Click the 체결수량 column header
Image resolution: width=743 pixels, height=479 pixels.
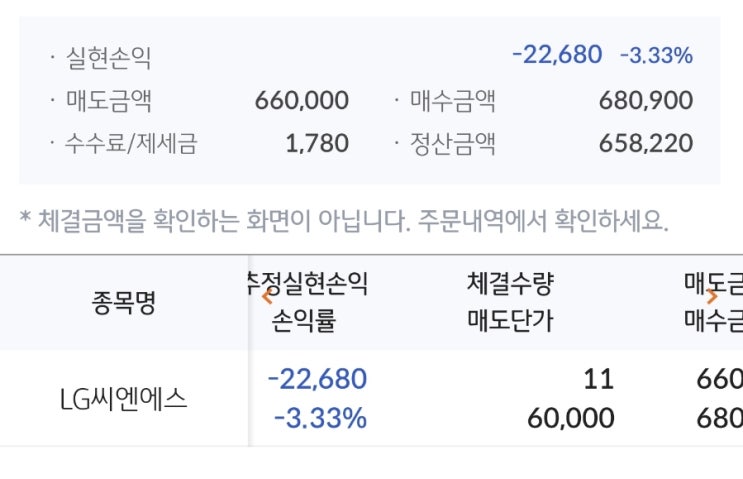pos(510,285)
